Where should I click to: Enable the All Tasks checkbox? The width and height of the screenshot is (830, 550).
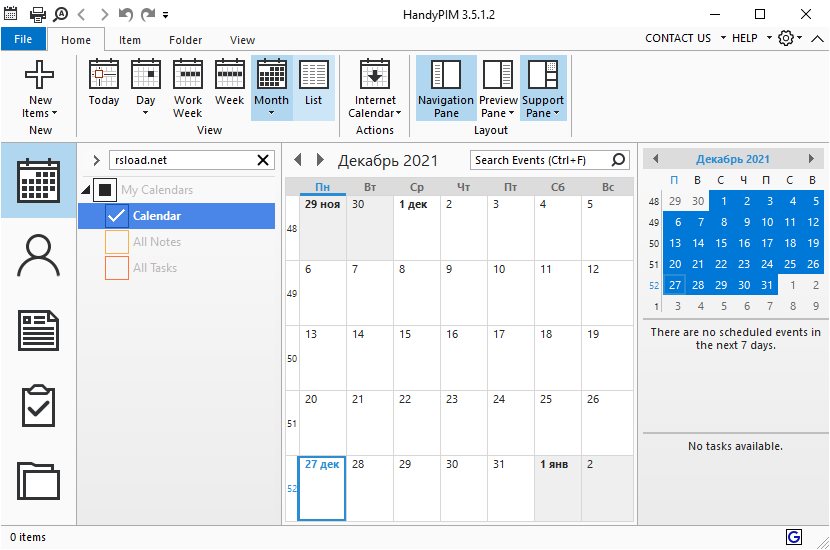(117, 268)
